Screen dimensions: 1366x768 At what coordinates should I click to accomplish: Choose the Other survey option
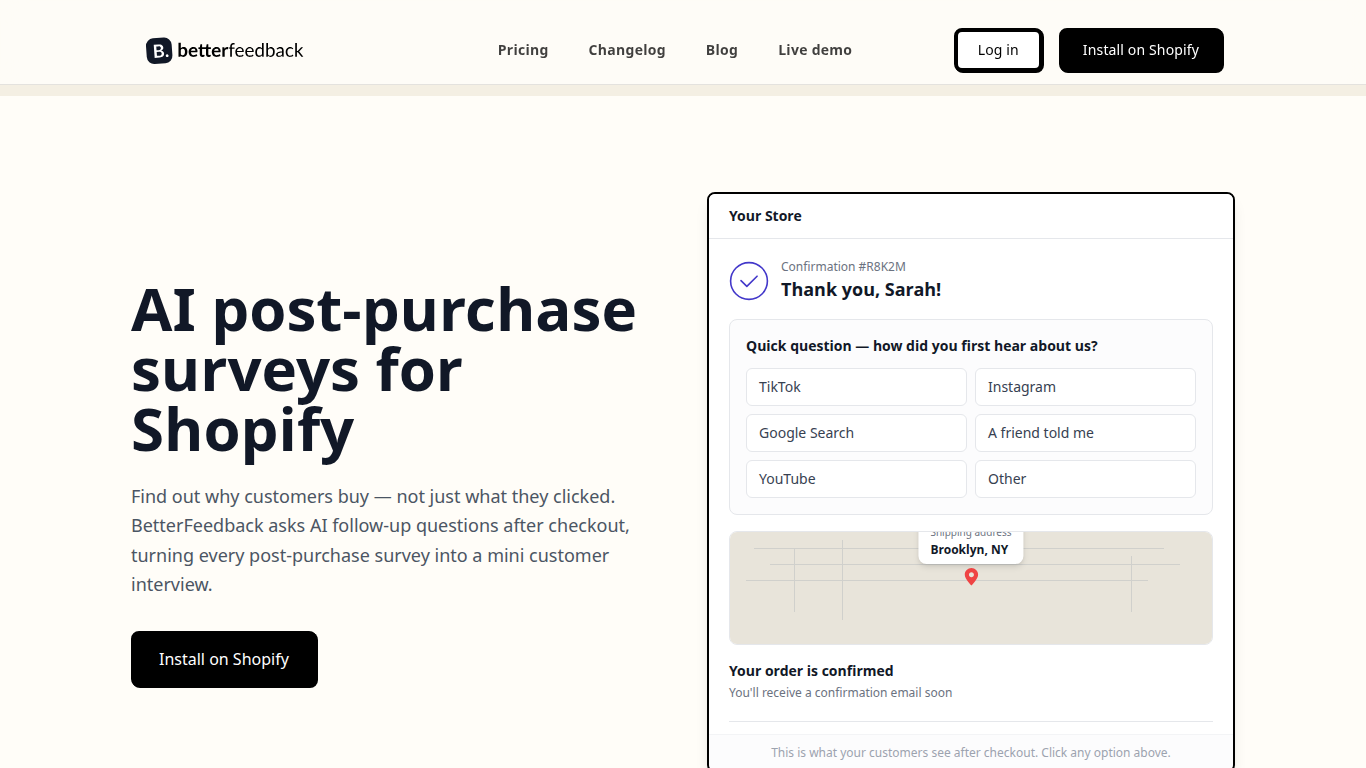[x=1085, y=479]
